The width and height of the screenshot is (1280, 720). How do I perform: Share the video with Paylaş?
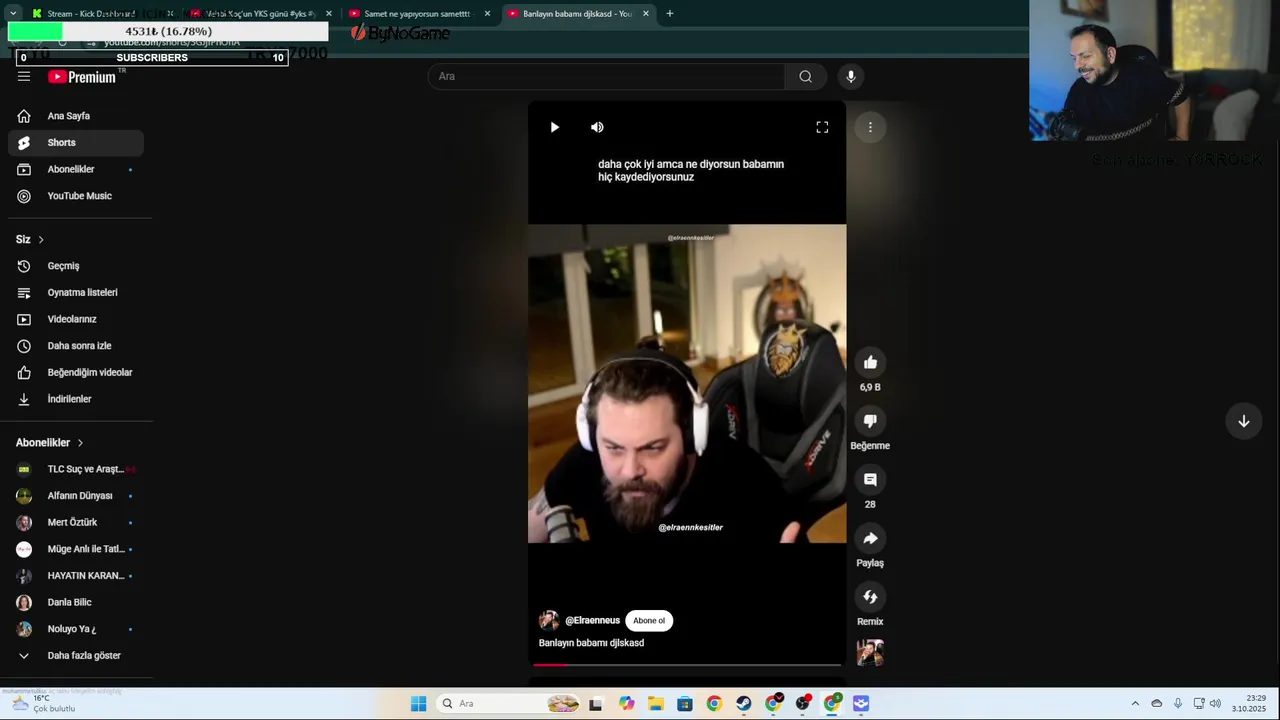[870, 538]
